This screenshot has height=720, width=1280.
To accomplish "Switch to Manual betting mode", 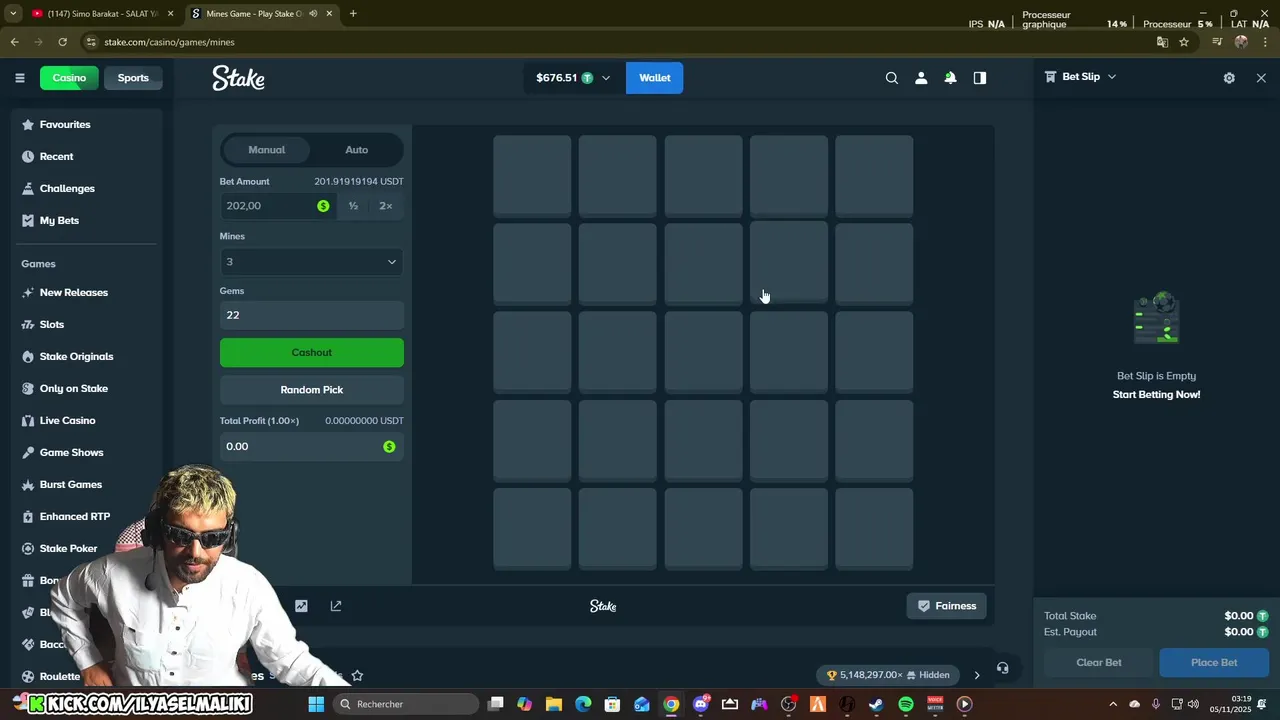I will pyautogui.click(x=267, y=150).
